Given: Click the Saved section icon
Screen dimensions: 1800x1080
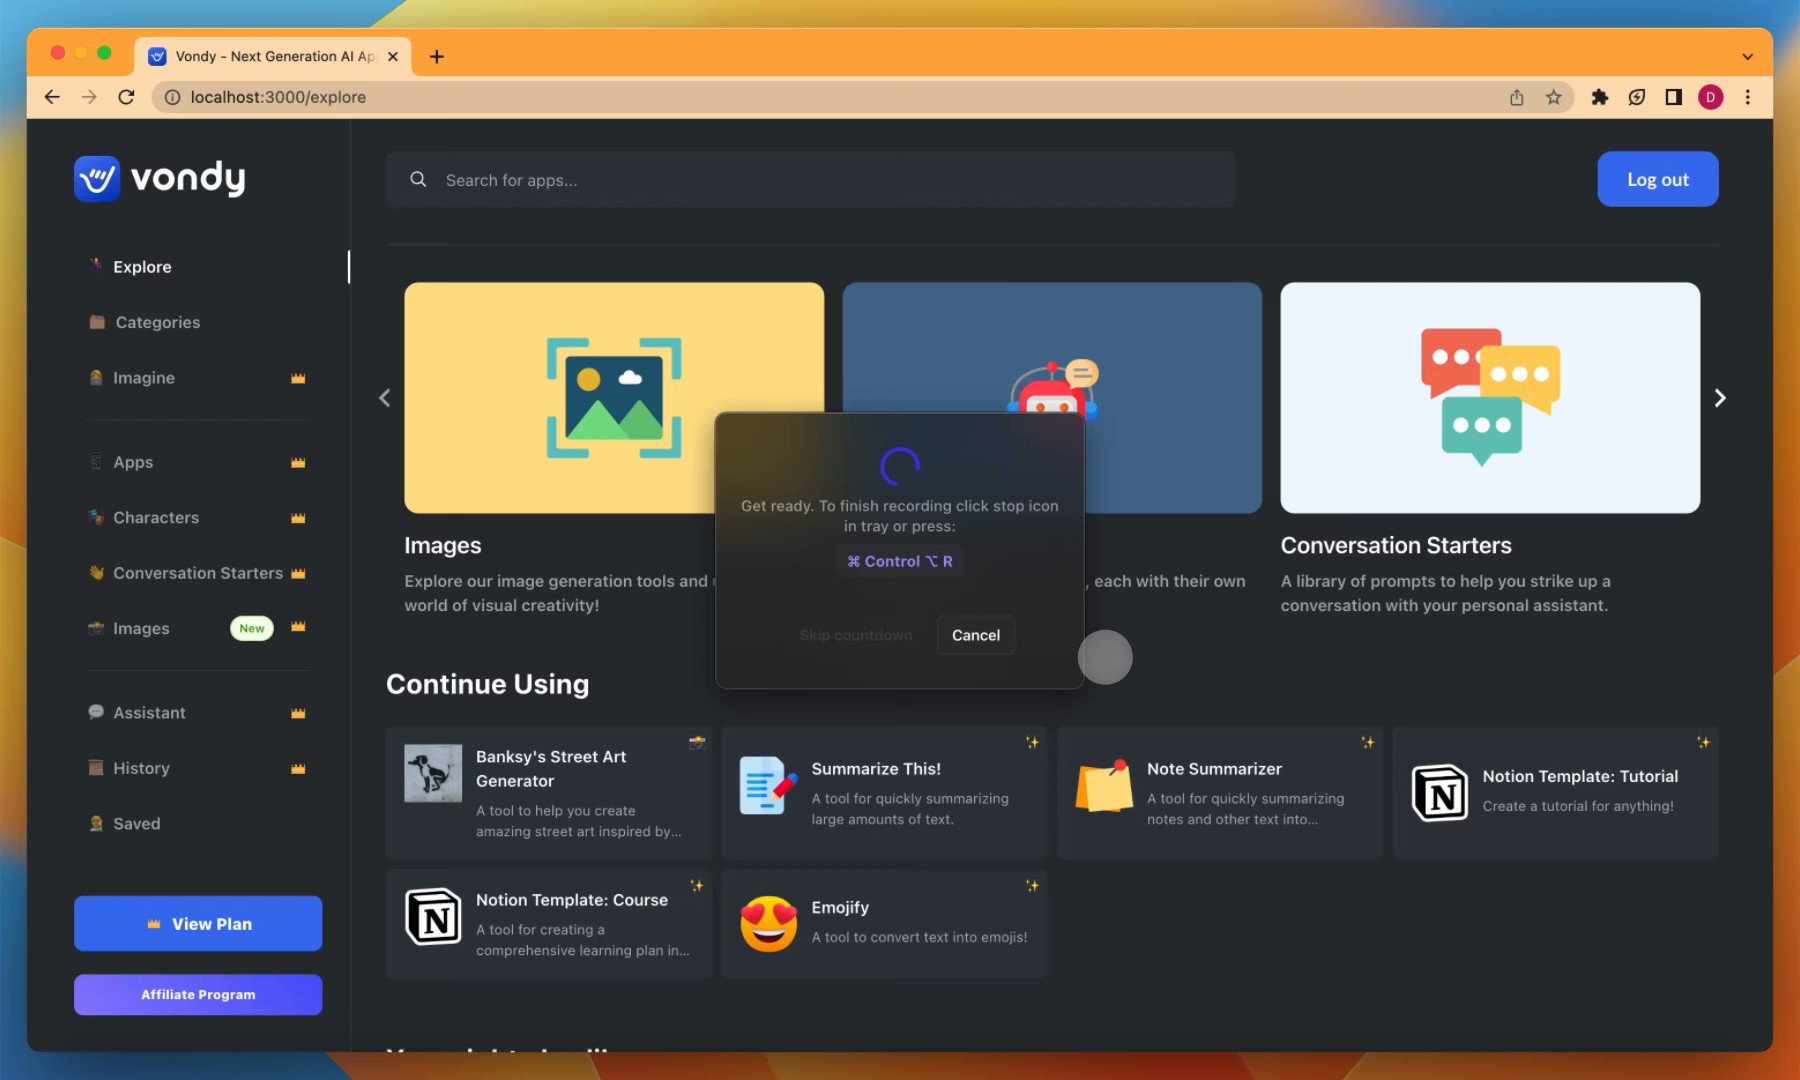Looking at the screenshot, I should click(x=96, y=823).
